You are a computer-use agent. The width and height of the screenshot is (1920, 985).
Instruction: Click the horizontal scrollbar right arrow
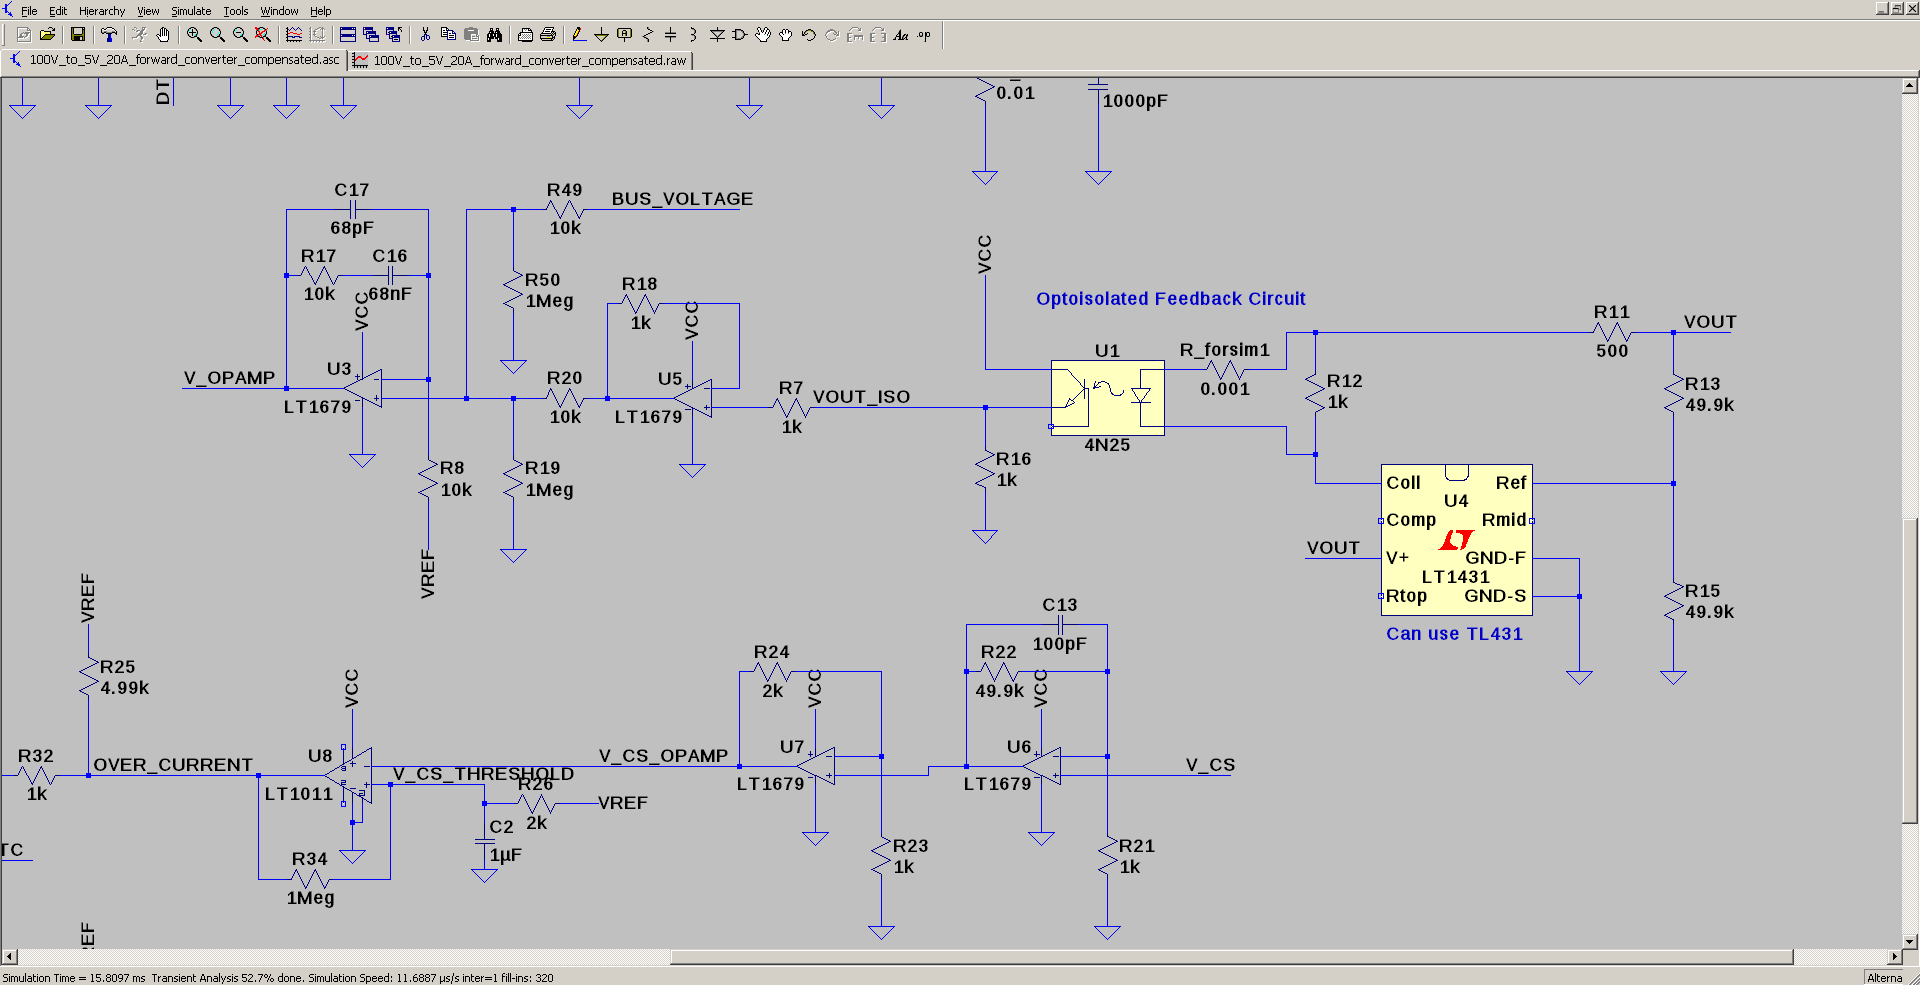point(1894,957)
